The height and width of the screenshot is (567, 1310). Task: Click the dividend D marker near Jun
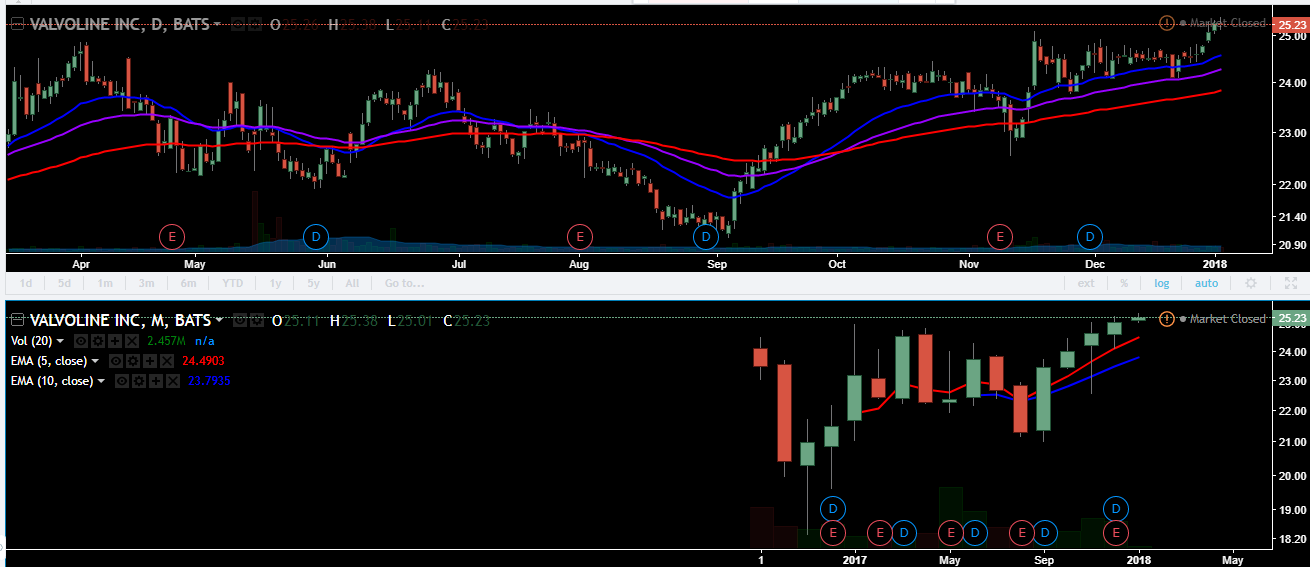pyautogui.click(x=315, y=237)
